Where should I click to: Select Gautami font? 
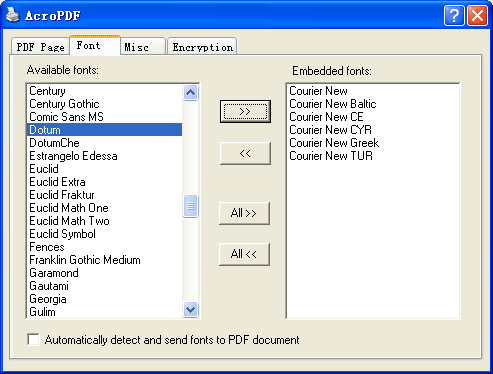coord(104,286)
